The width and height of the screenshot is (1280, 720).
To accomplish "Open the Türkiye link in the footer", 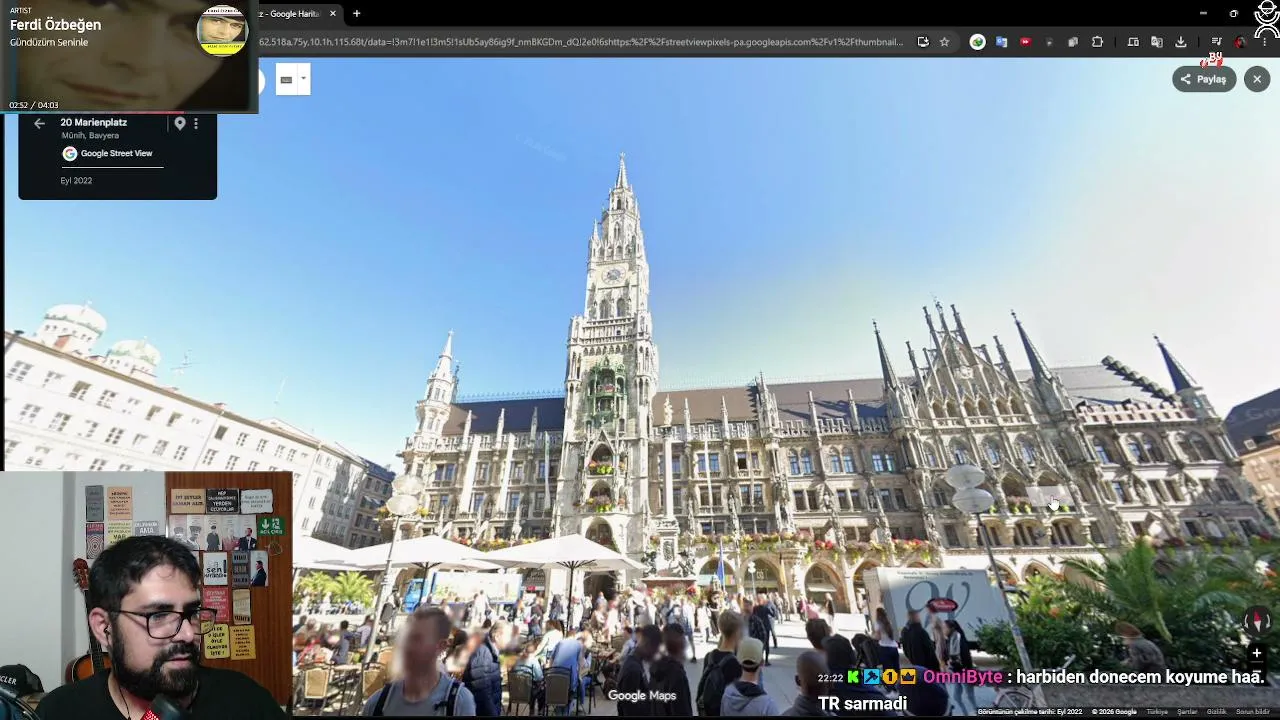I will 1157,712.
